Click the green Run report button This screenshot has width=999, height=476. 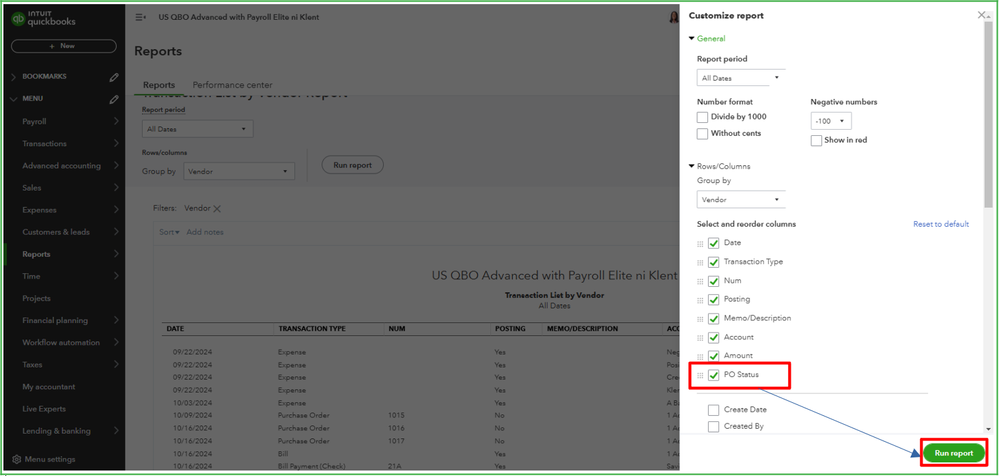pos(953,453)
